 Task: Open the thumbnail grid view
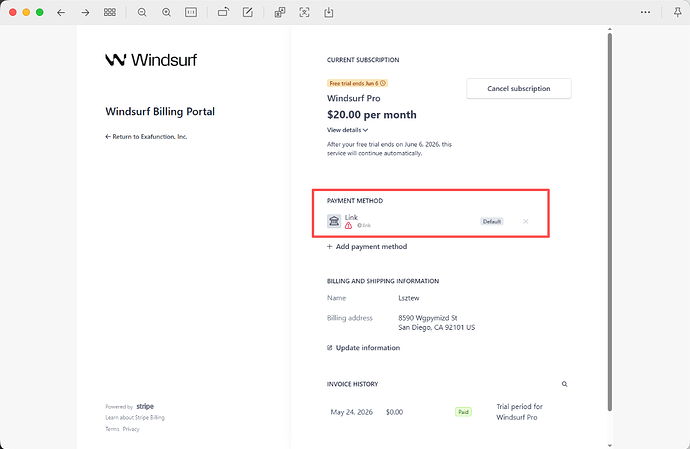pyautogui.click(x=110, y=12)
